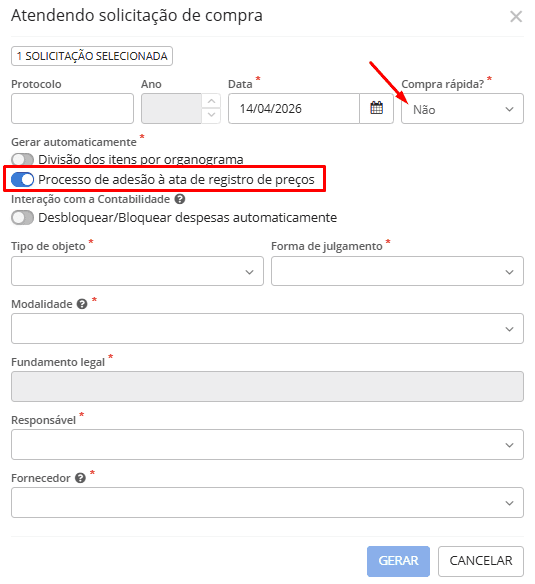Focus the Protocolo input field

coord(72,109)
